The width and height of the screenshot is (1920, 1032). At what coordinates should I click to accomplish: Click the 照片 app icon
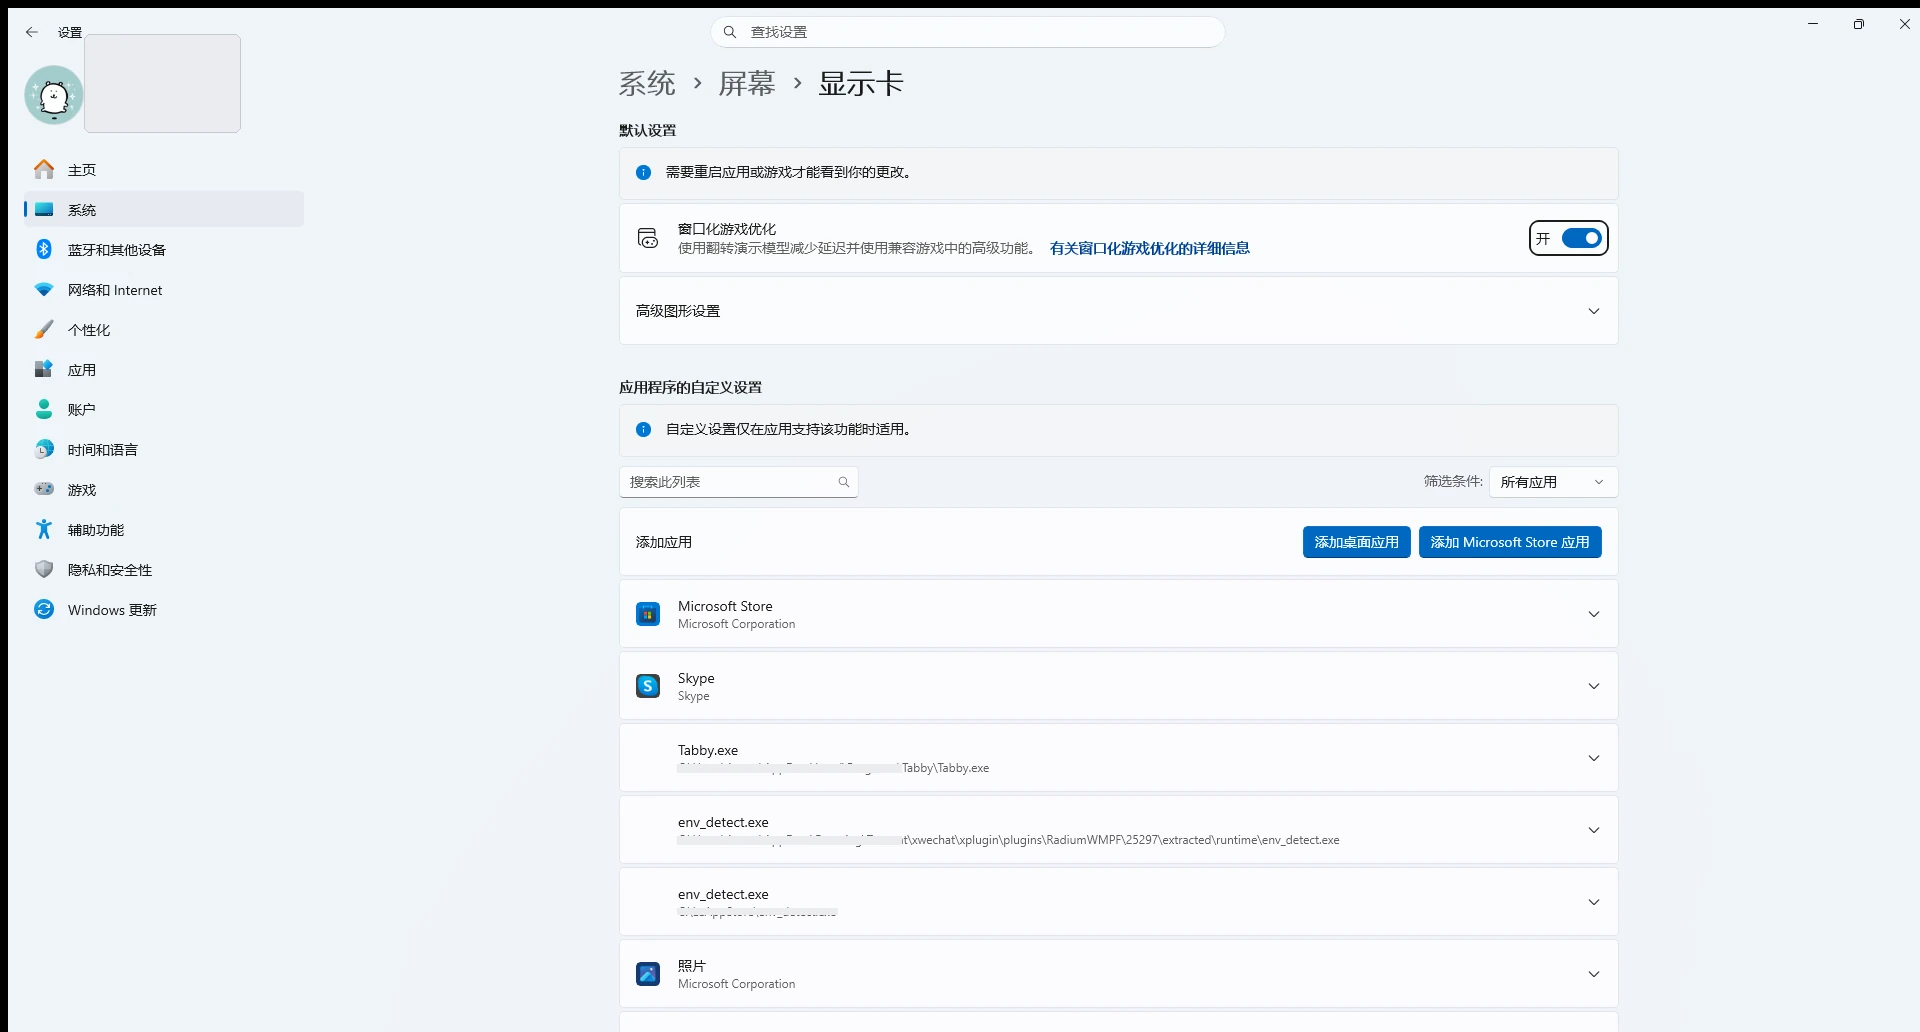click(x=648, y=974)
